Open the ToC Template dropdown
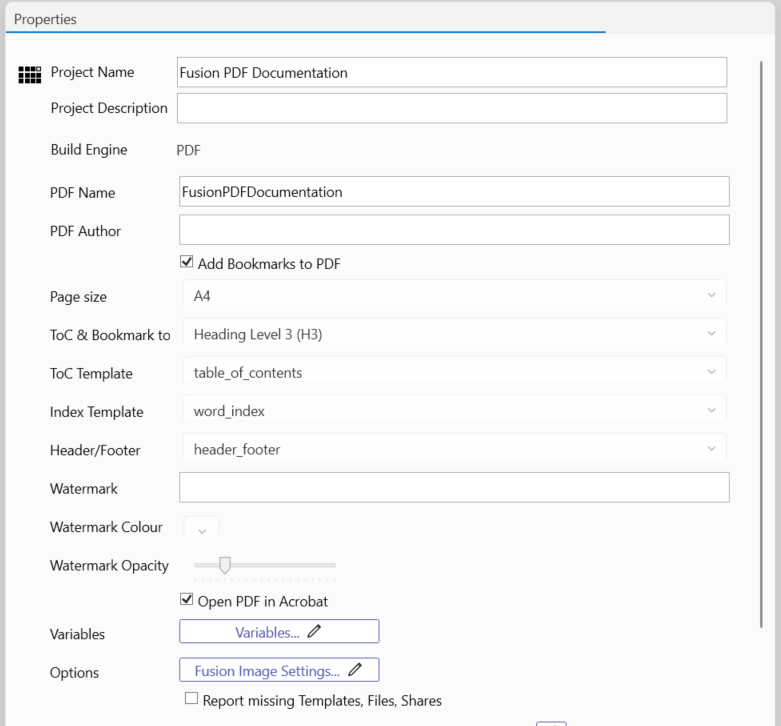The image size is (781, 726). click(454, 372)
